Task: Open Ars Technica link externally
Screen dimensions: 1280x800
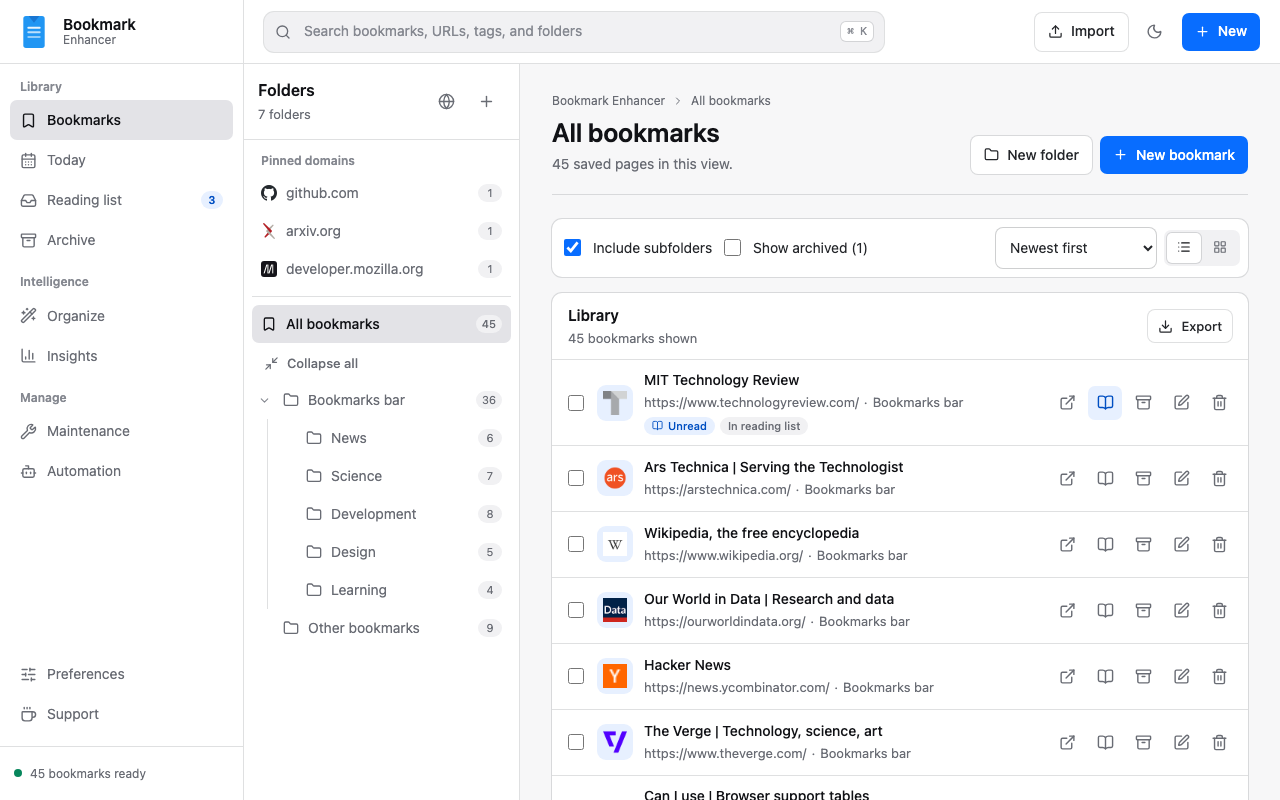Action: (1067, 478)
